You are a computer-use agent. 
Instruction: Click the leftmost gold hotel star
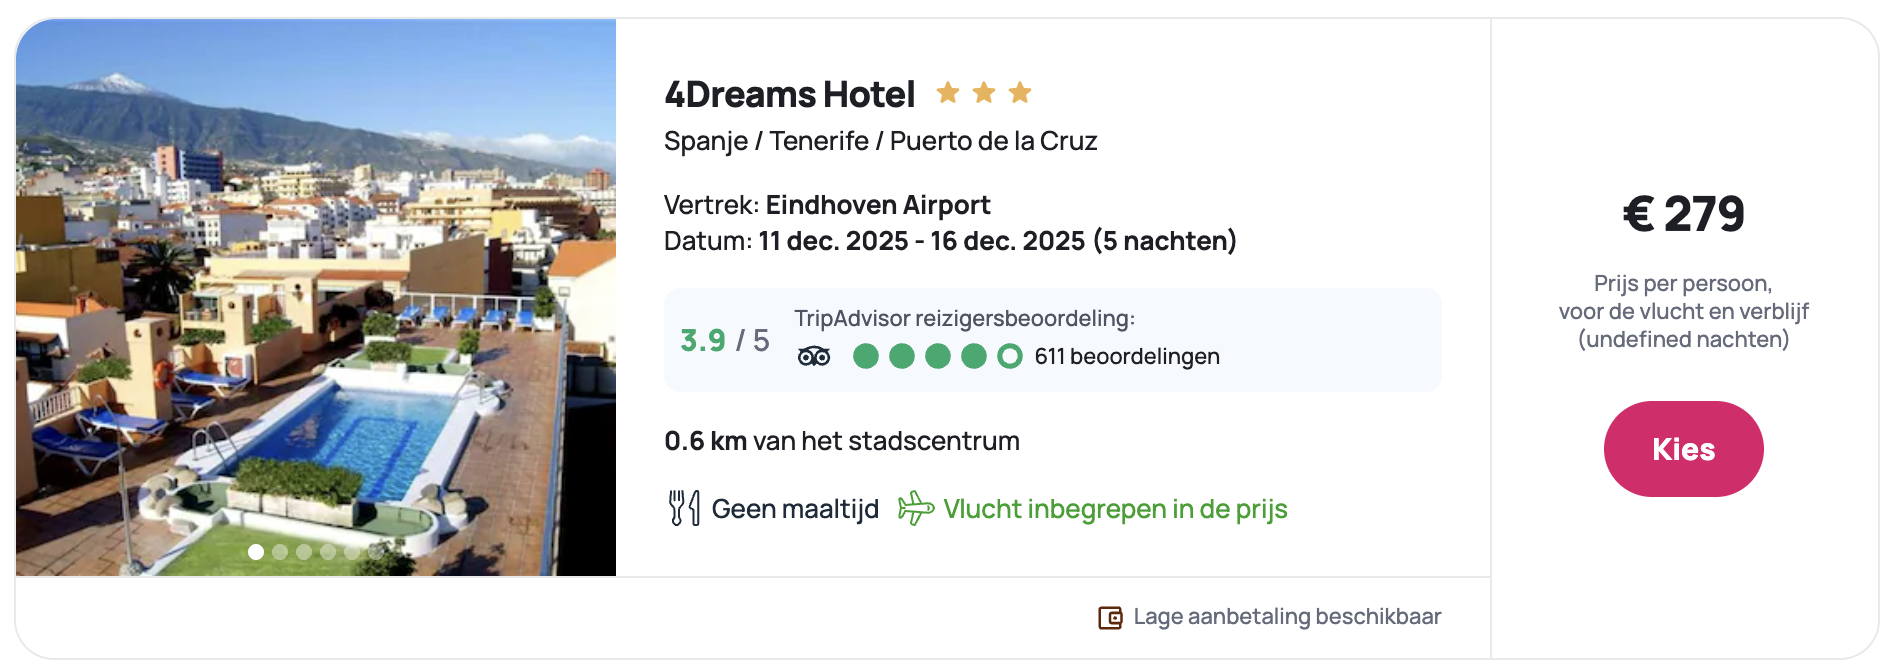pyautogui.click(x=947, y=93)
